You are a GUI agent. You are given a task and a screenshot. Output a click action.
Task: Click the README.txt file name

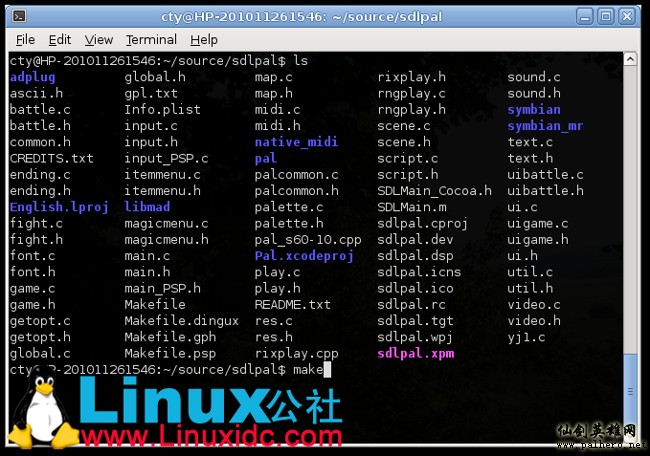coord(292,304)
